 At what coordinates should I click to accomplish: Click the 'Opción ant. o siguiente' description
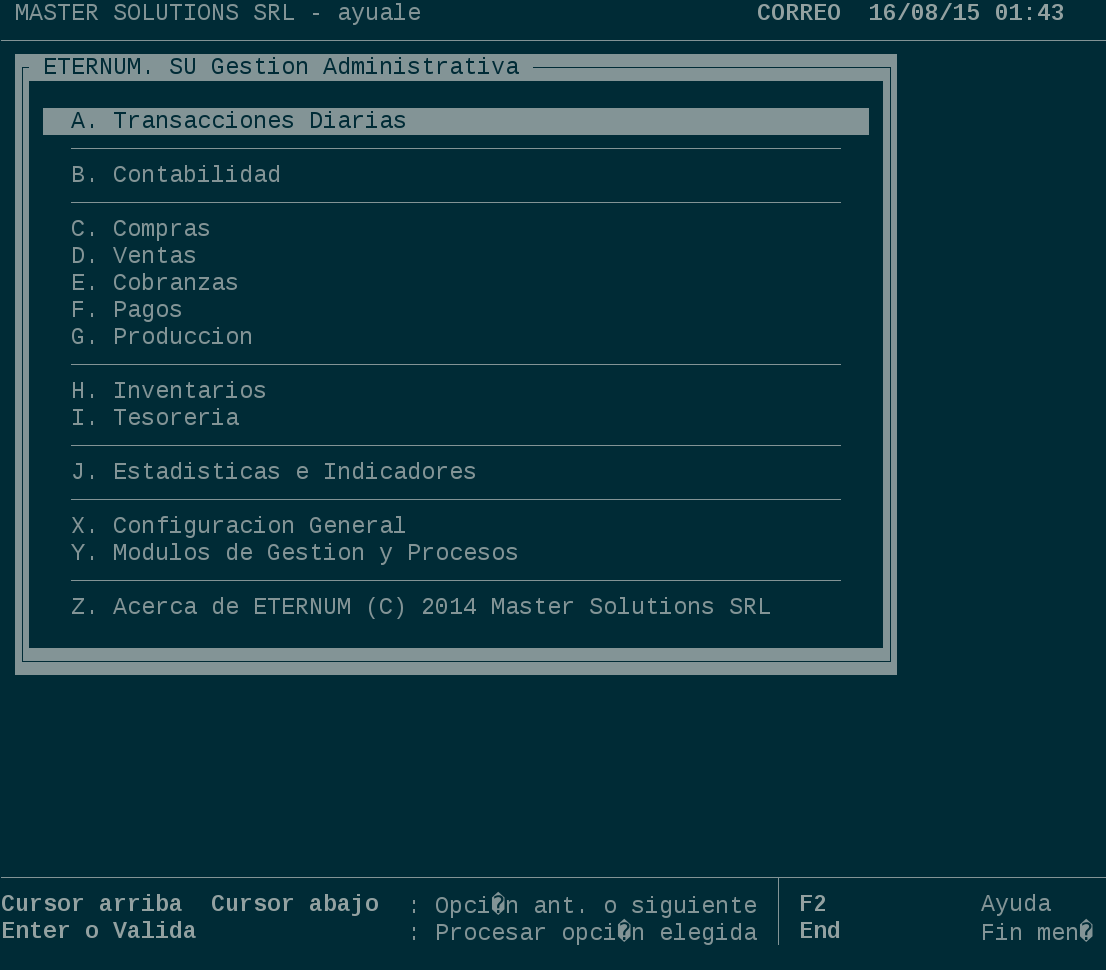pyautogui.click(x=596, y=906)
